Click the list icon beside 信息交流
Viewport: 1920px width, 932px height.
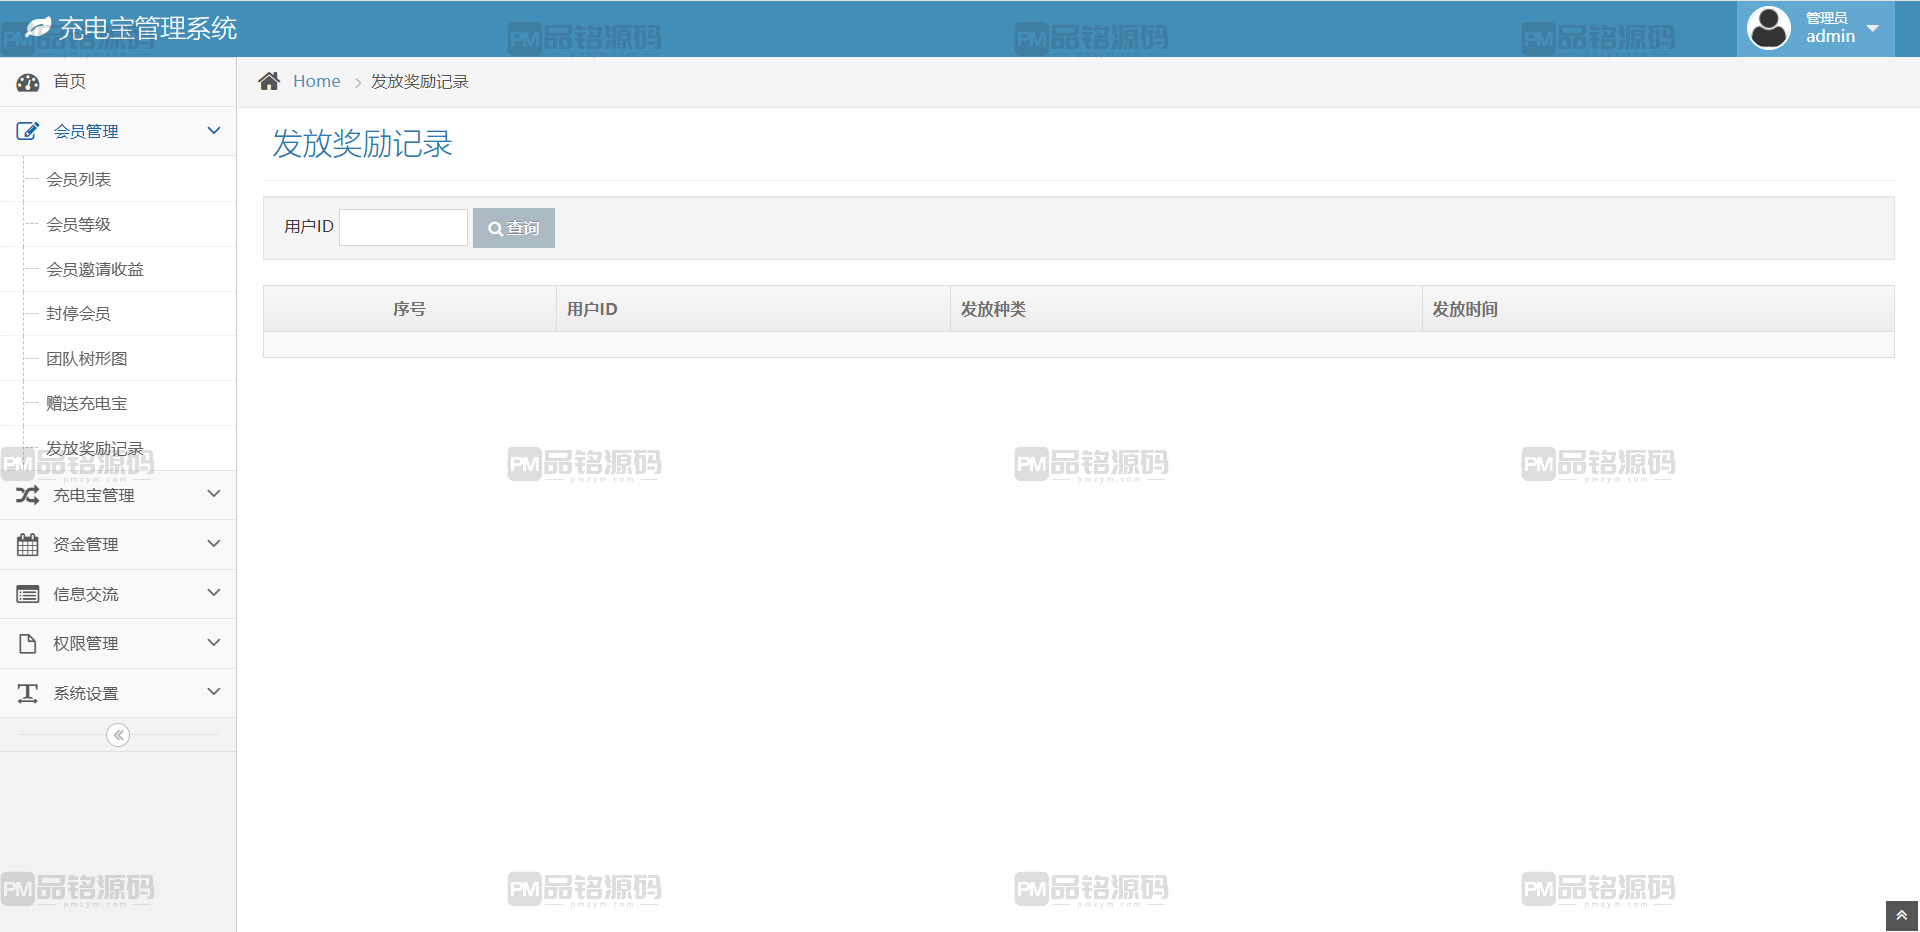pyautogui.click(x=28, y=594)
